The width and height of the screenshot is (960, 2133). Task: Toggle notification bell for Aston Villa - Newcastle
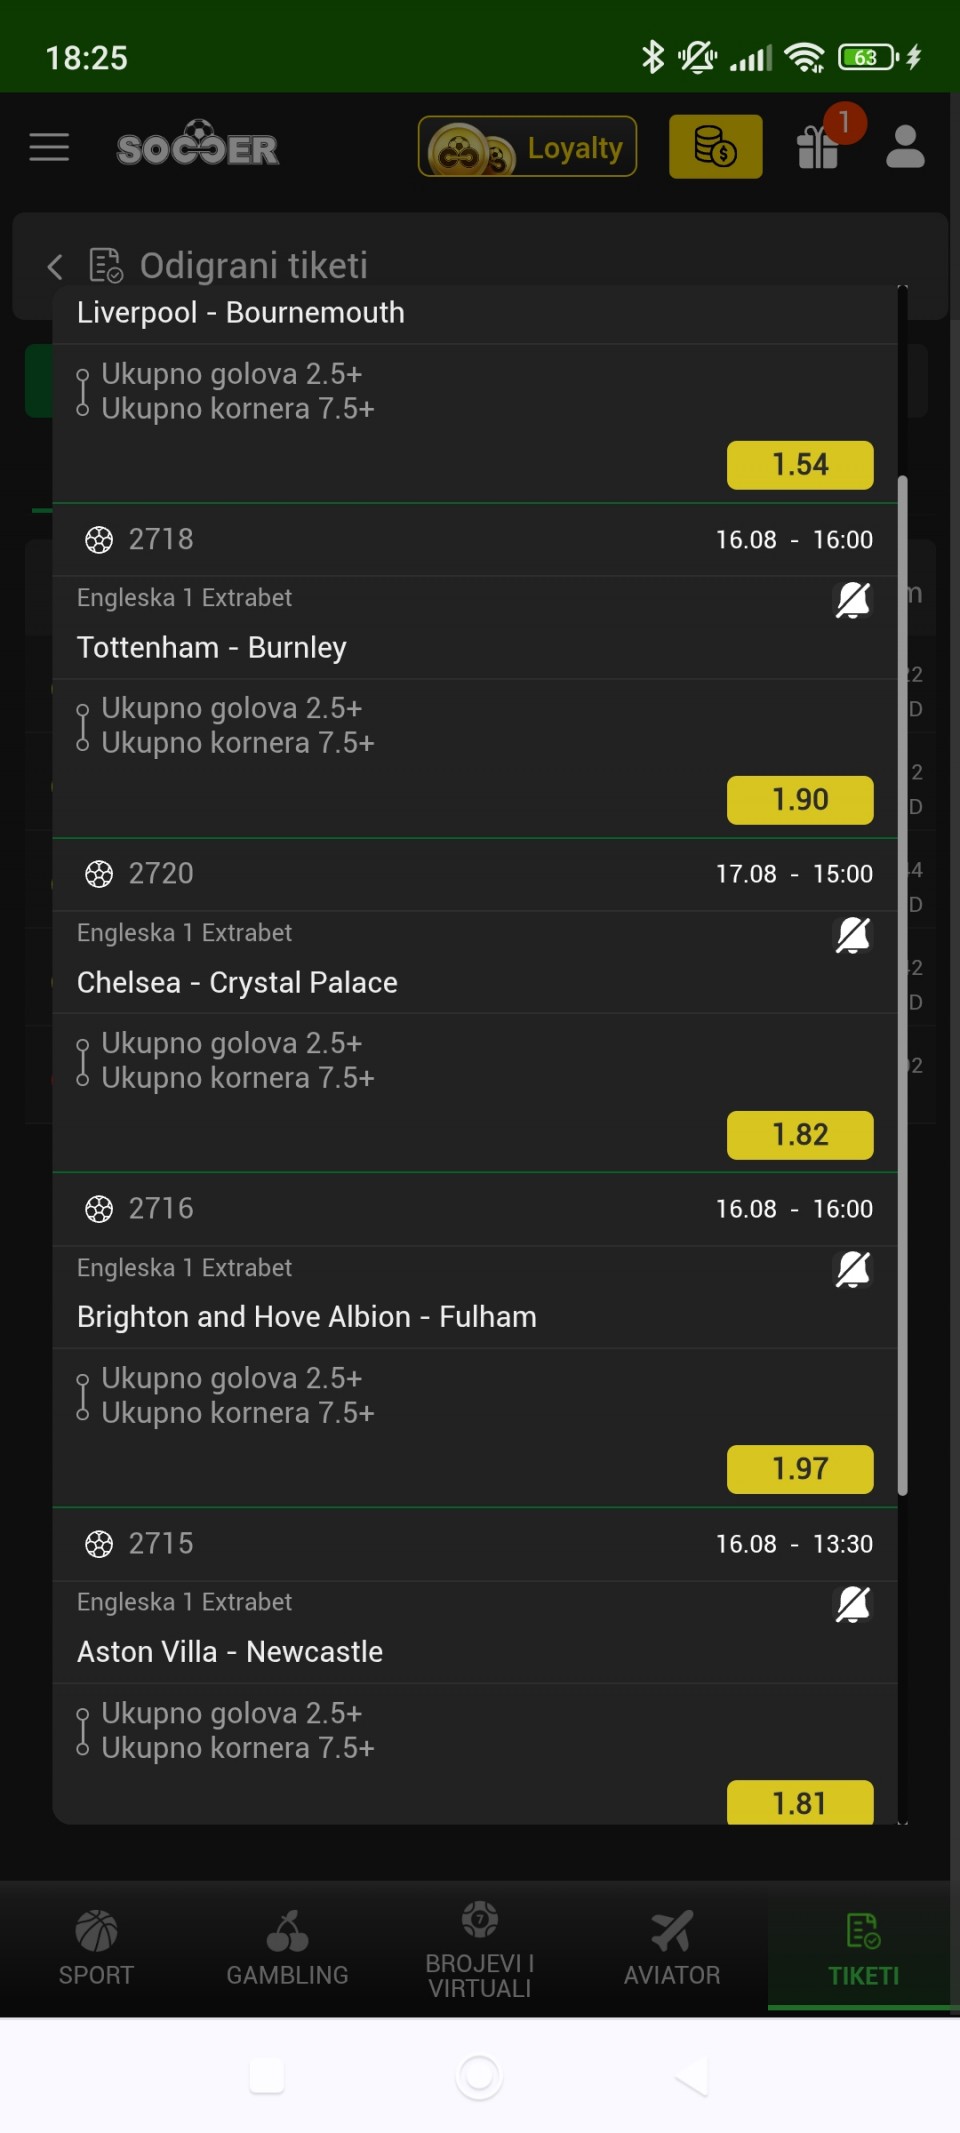tap(853, 1604)
